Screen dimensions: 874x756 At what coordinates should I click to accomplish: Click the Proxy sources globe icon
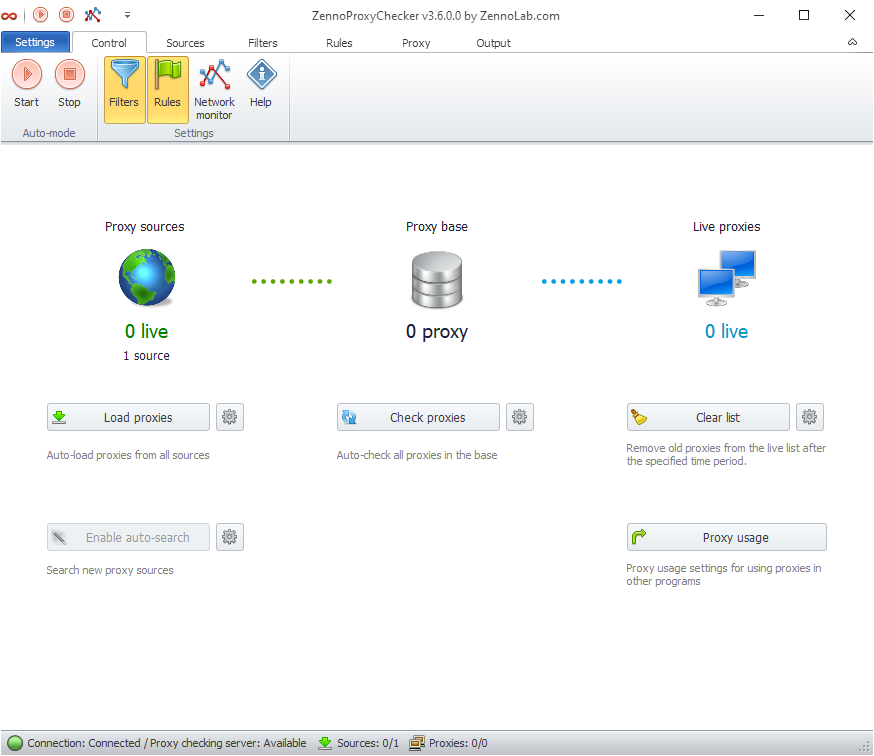(x=147, y=277)
